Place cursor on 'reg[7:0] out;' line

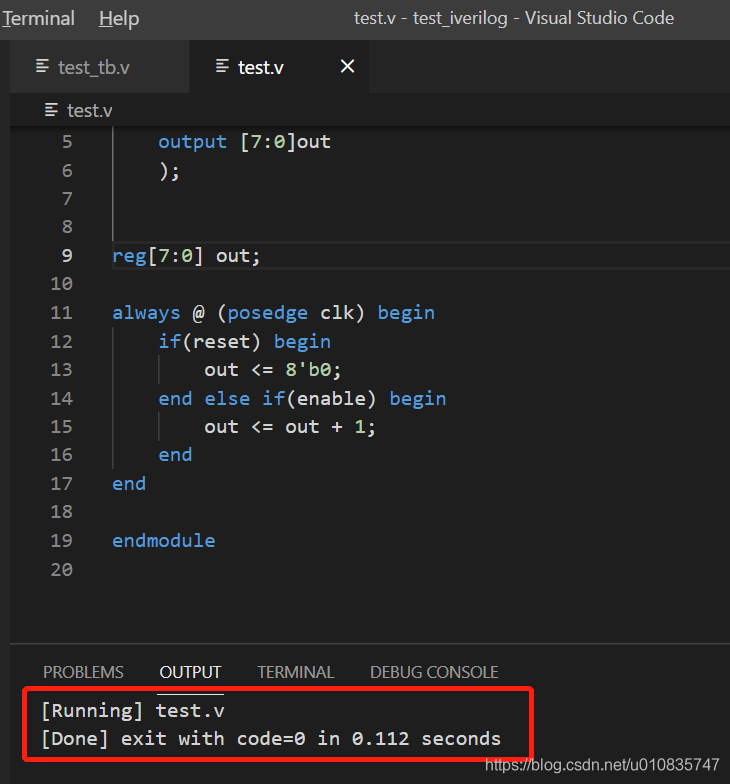click(x=186, y=256)
